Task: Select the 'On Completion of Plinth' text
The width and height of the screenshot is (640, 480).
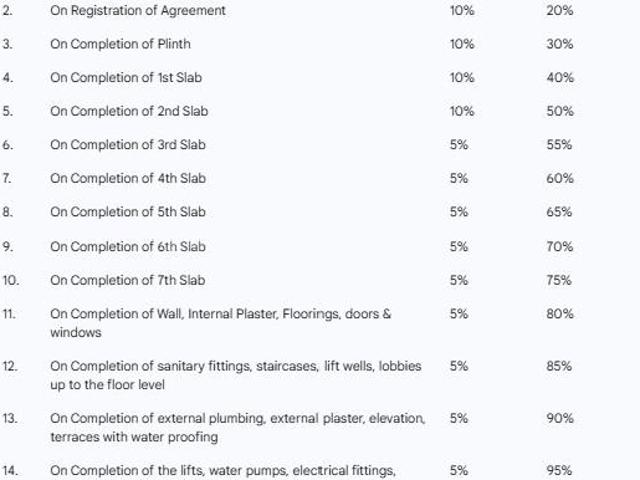Action: coord(120,45)
